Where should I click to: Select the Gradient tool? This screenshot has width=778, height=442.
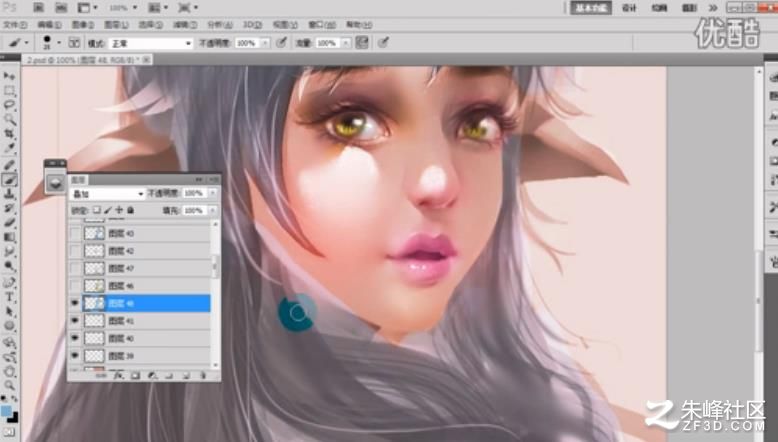click(9, 237)
